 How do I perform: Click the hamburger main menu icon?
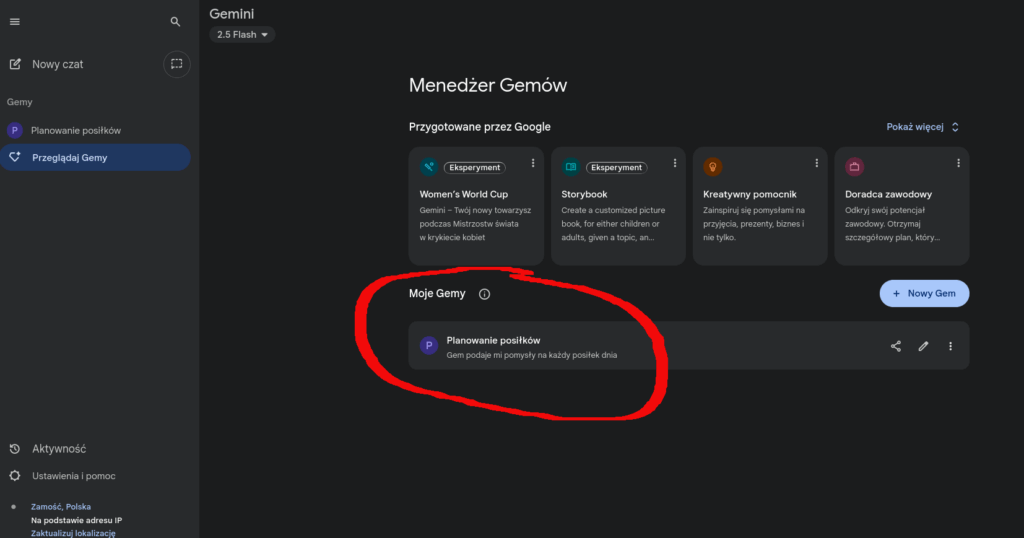tap(15, 22)
